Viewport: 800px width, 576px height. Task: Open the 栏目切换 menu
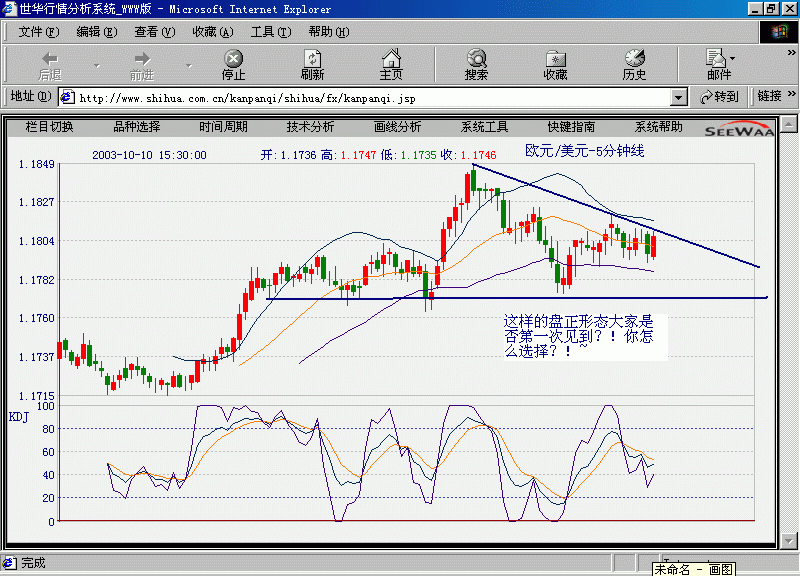click(49, 127)
